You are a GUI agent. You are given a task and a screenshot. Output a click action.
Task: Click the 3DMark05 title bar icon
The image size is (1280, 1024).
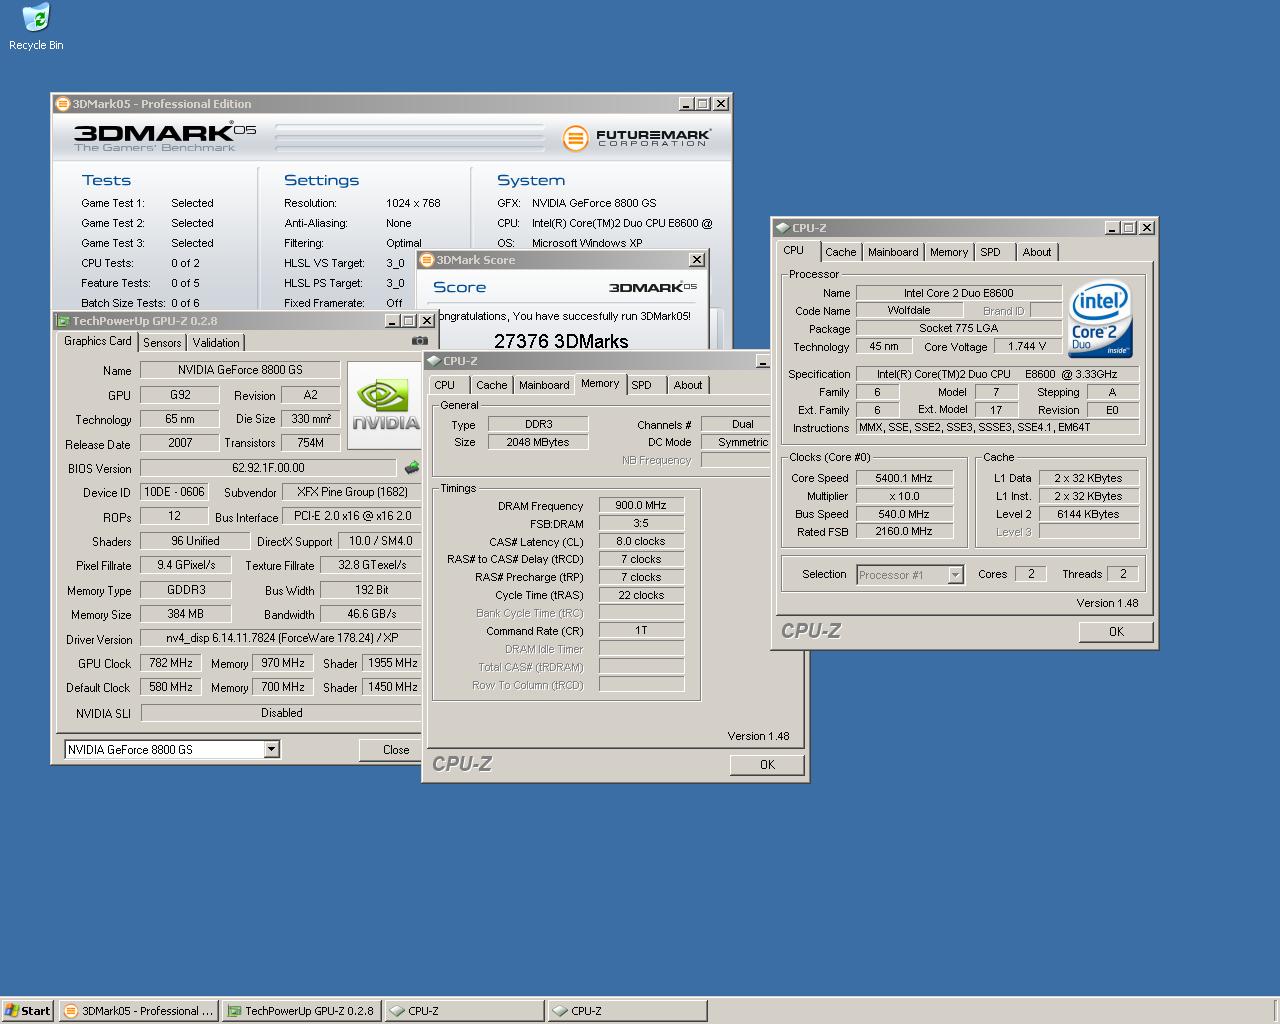[x=63, y=104]
